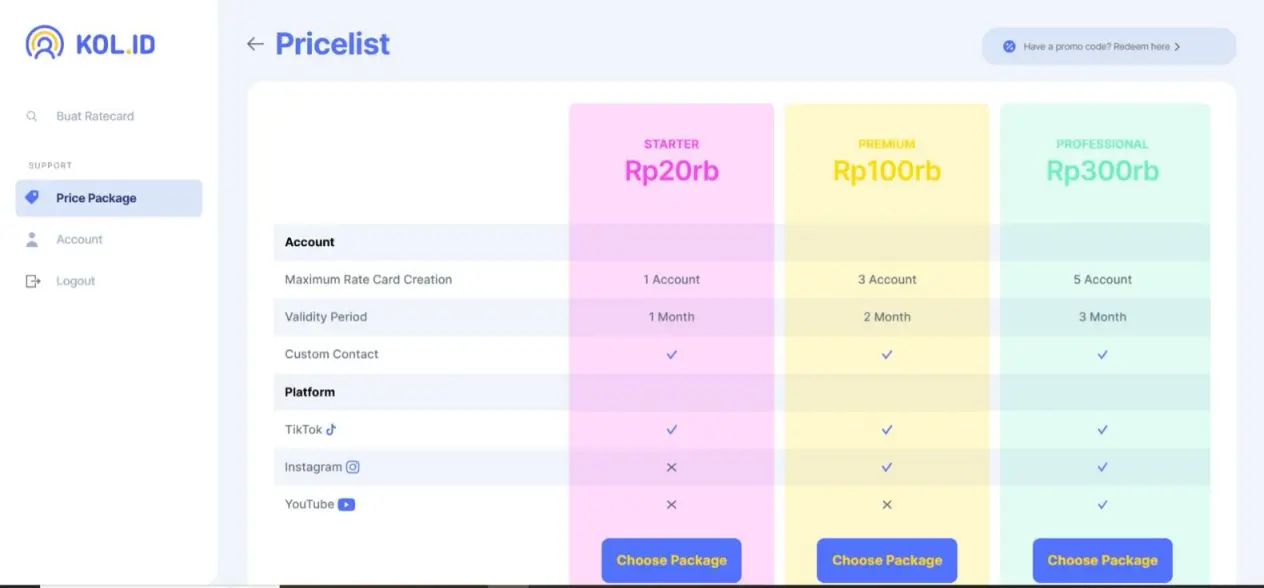Choose Package for the Starter plan

point(671,560)
